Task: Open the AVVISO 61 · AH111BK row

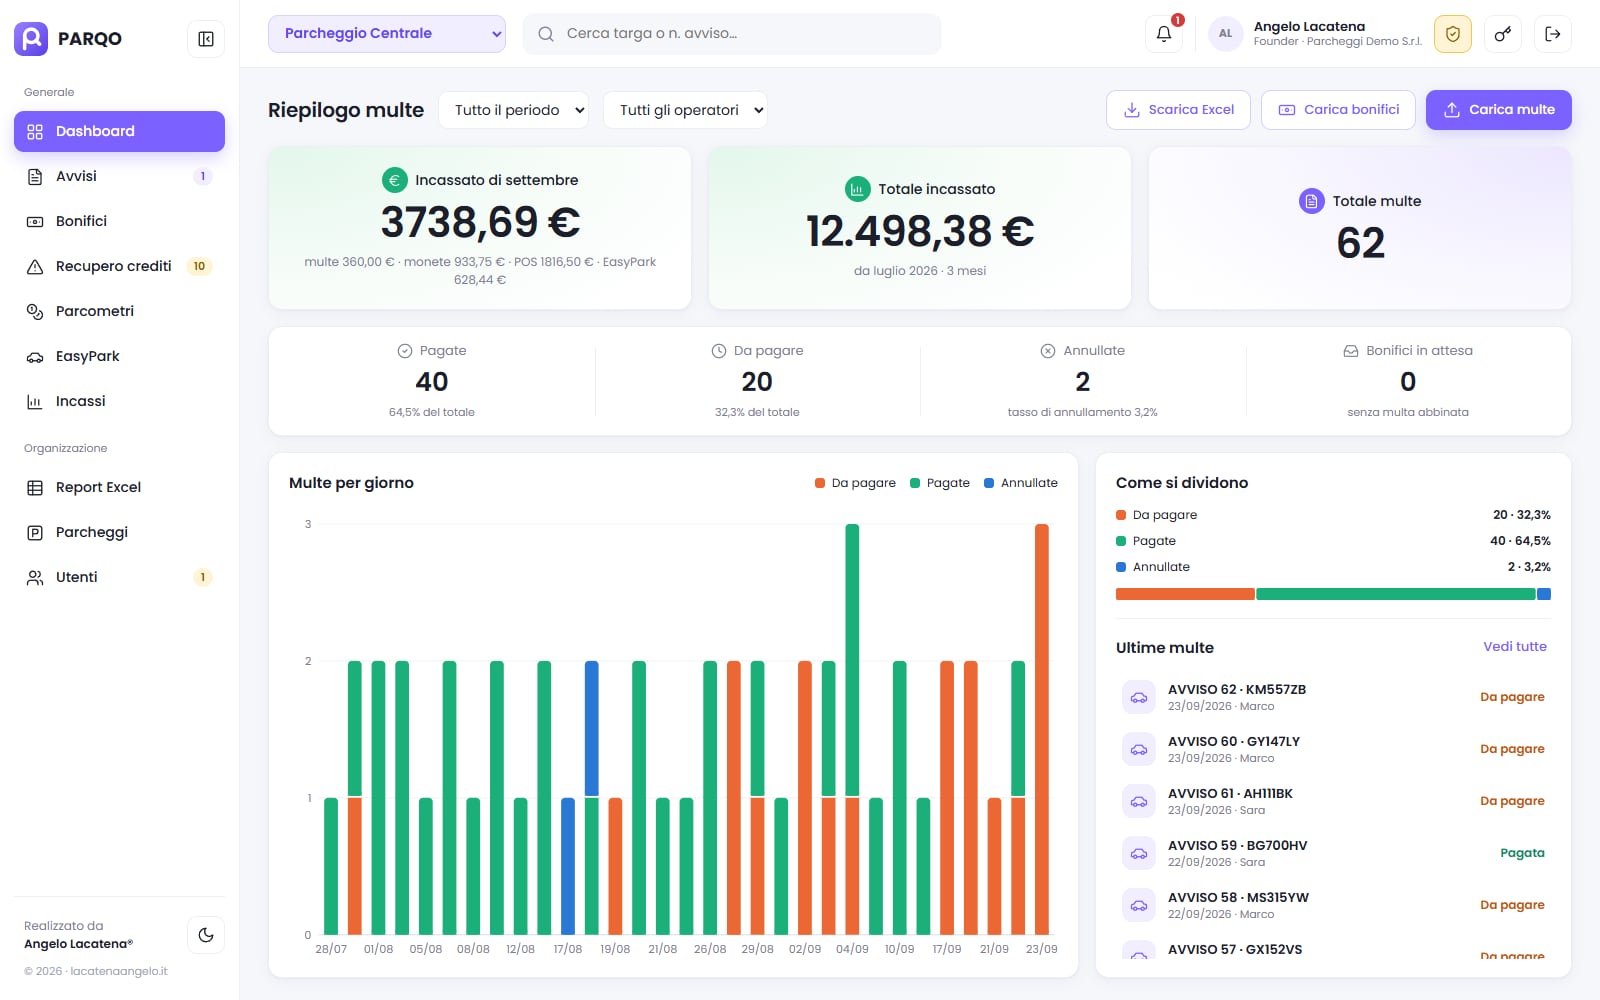Action: click(x=1334, y=801)
